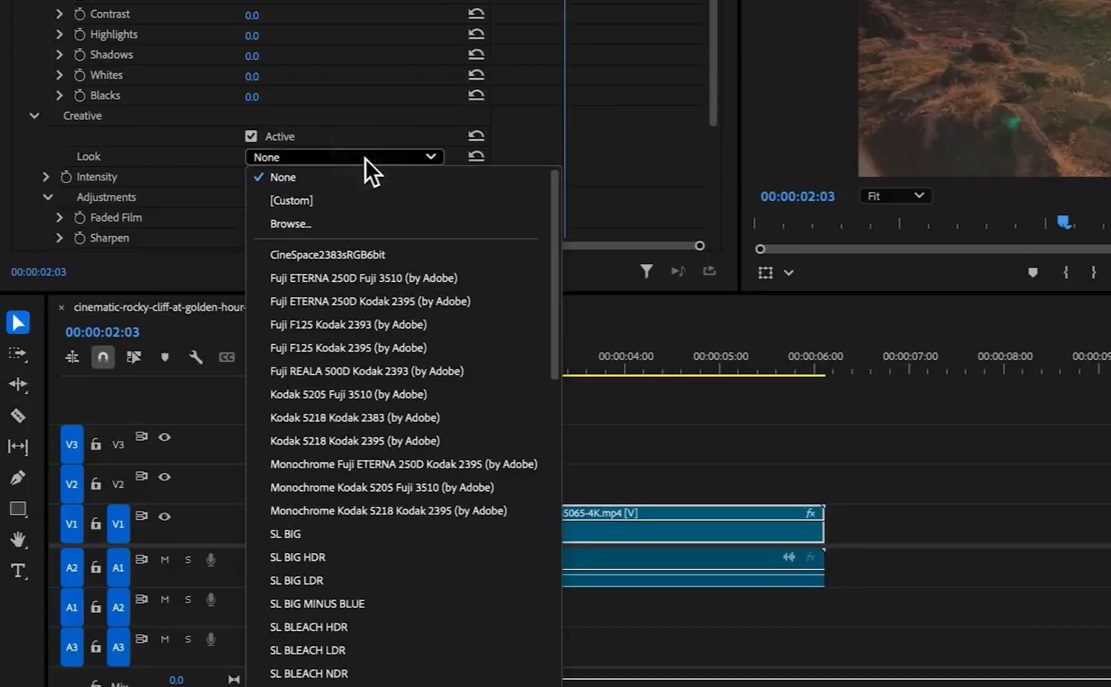Expand the Highlights parameter
The width and height of the screenshot is (1111, 687).
(x=59, y=34)
